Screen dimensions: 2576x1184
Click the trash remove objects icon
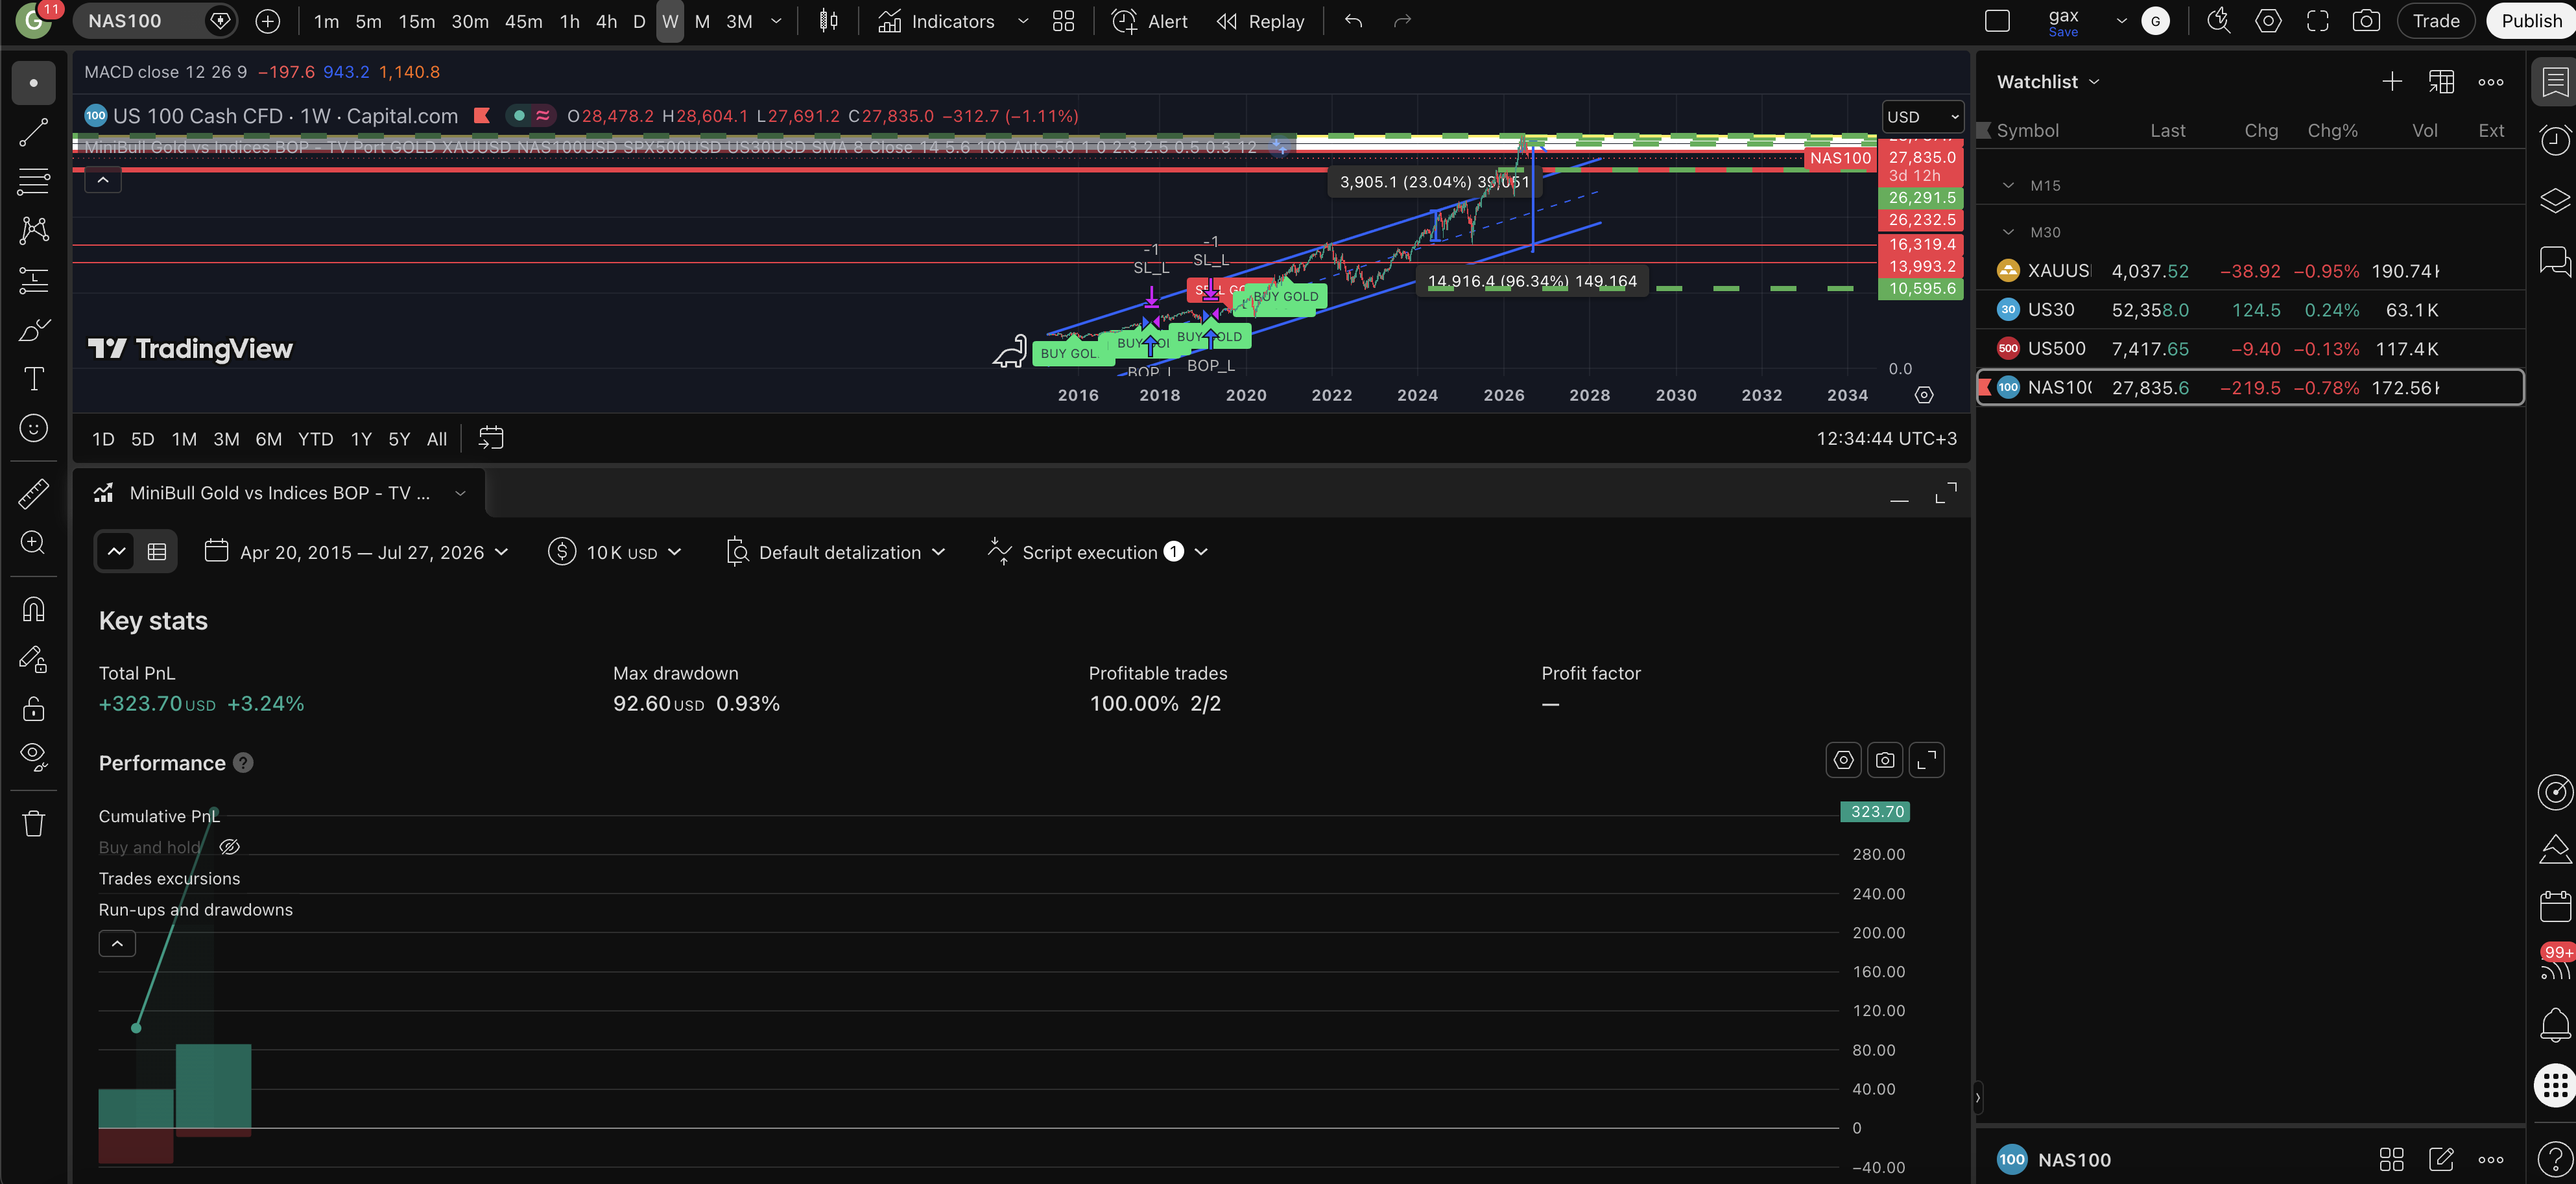pyautogui.click(x=33, y=823)
